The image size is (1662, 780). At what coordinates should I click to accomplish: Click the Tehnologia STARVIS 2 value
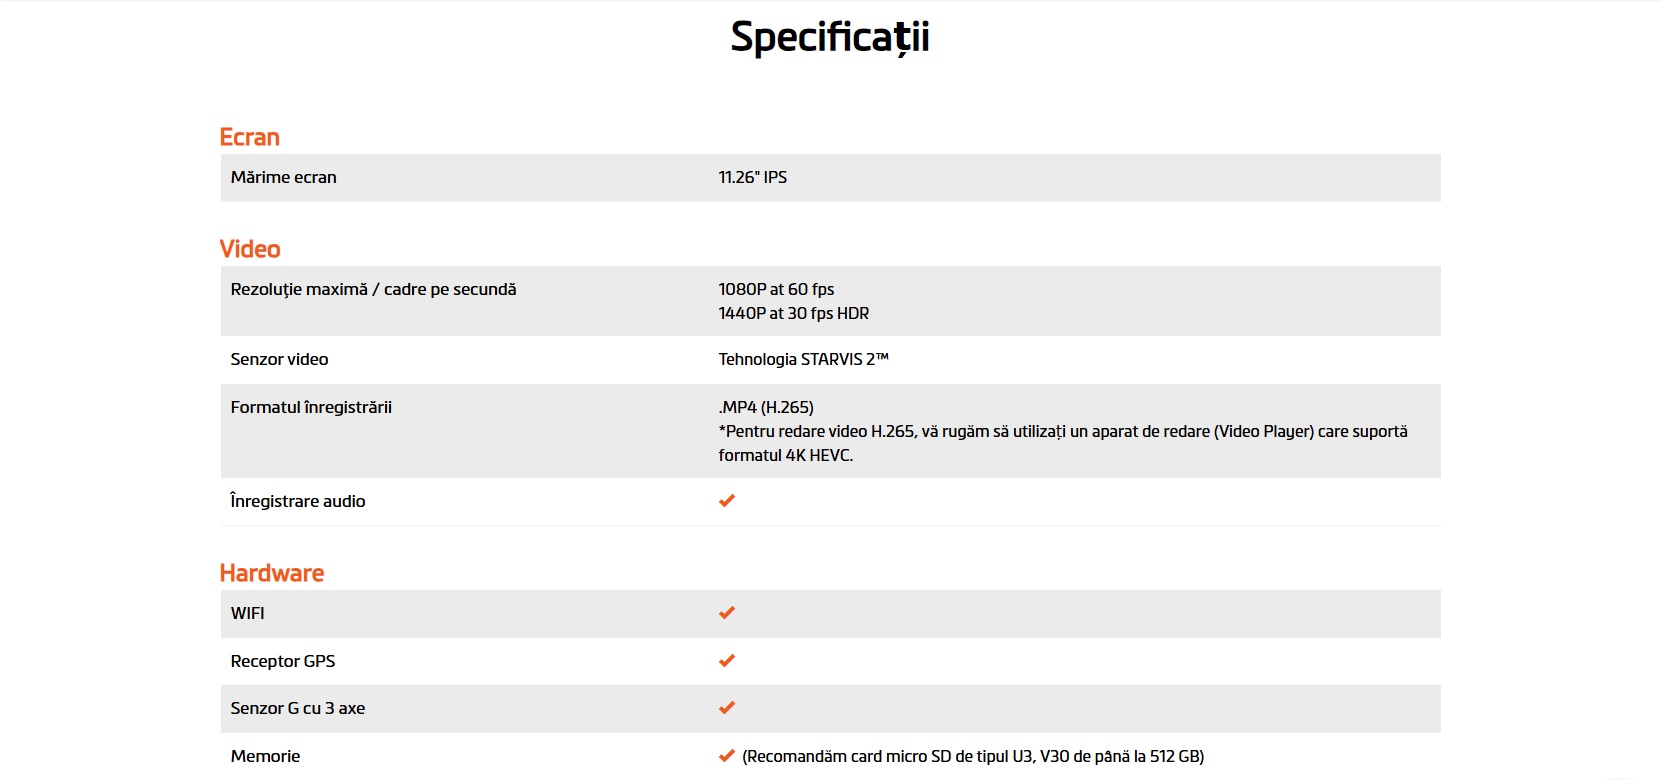point(803,359)
